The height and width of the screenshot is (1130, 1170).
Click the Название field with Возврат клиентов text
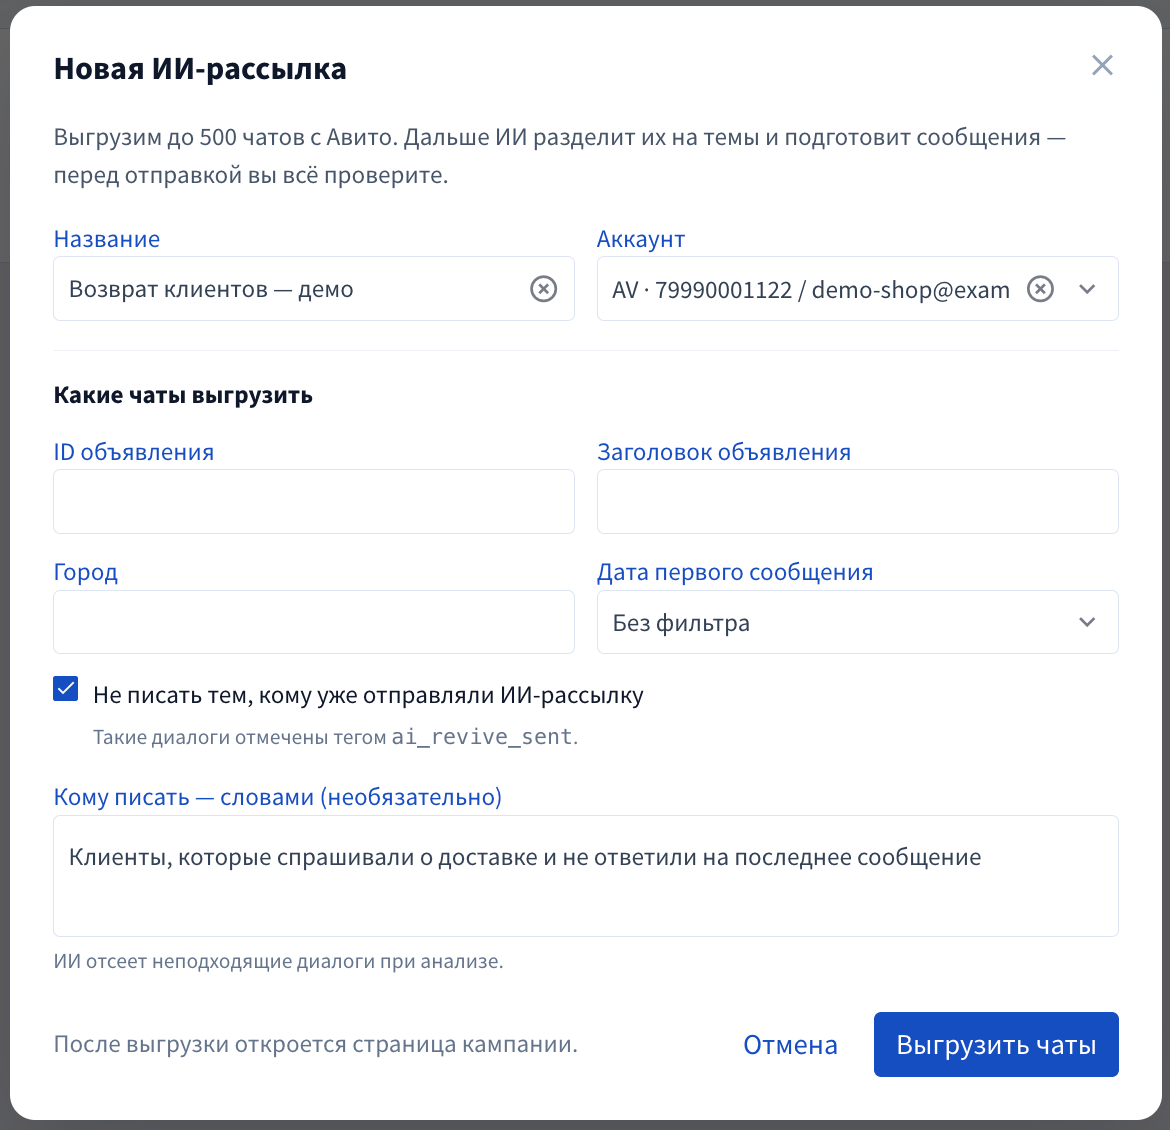click(x=313, y=289)
